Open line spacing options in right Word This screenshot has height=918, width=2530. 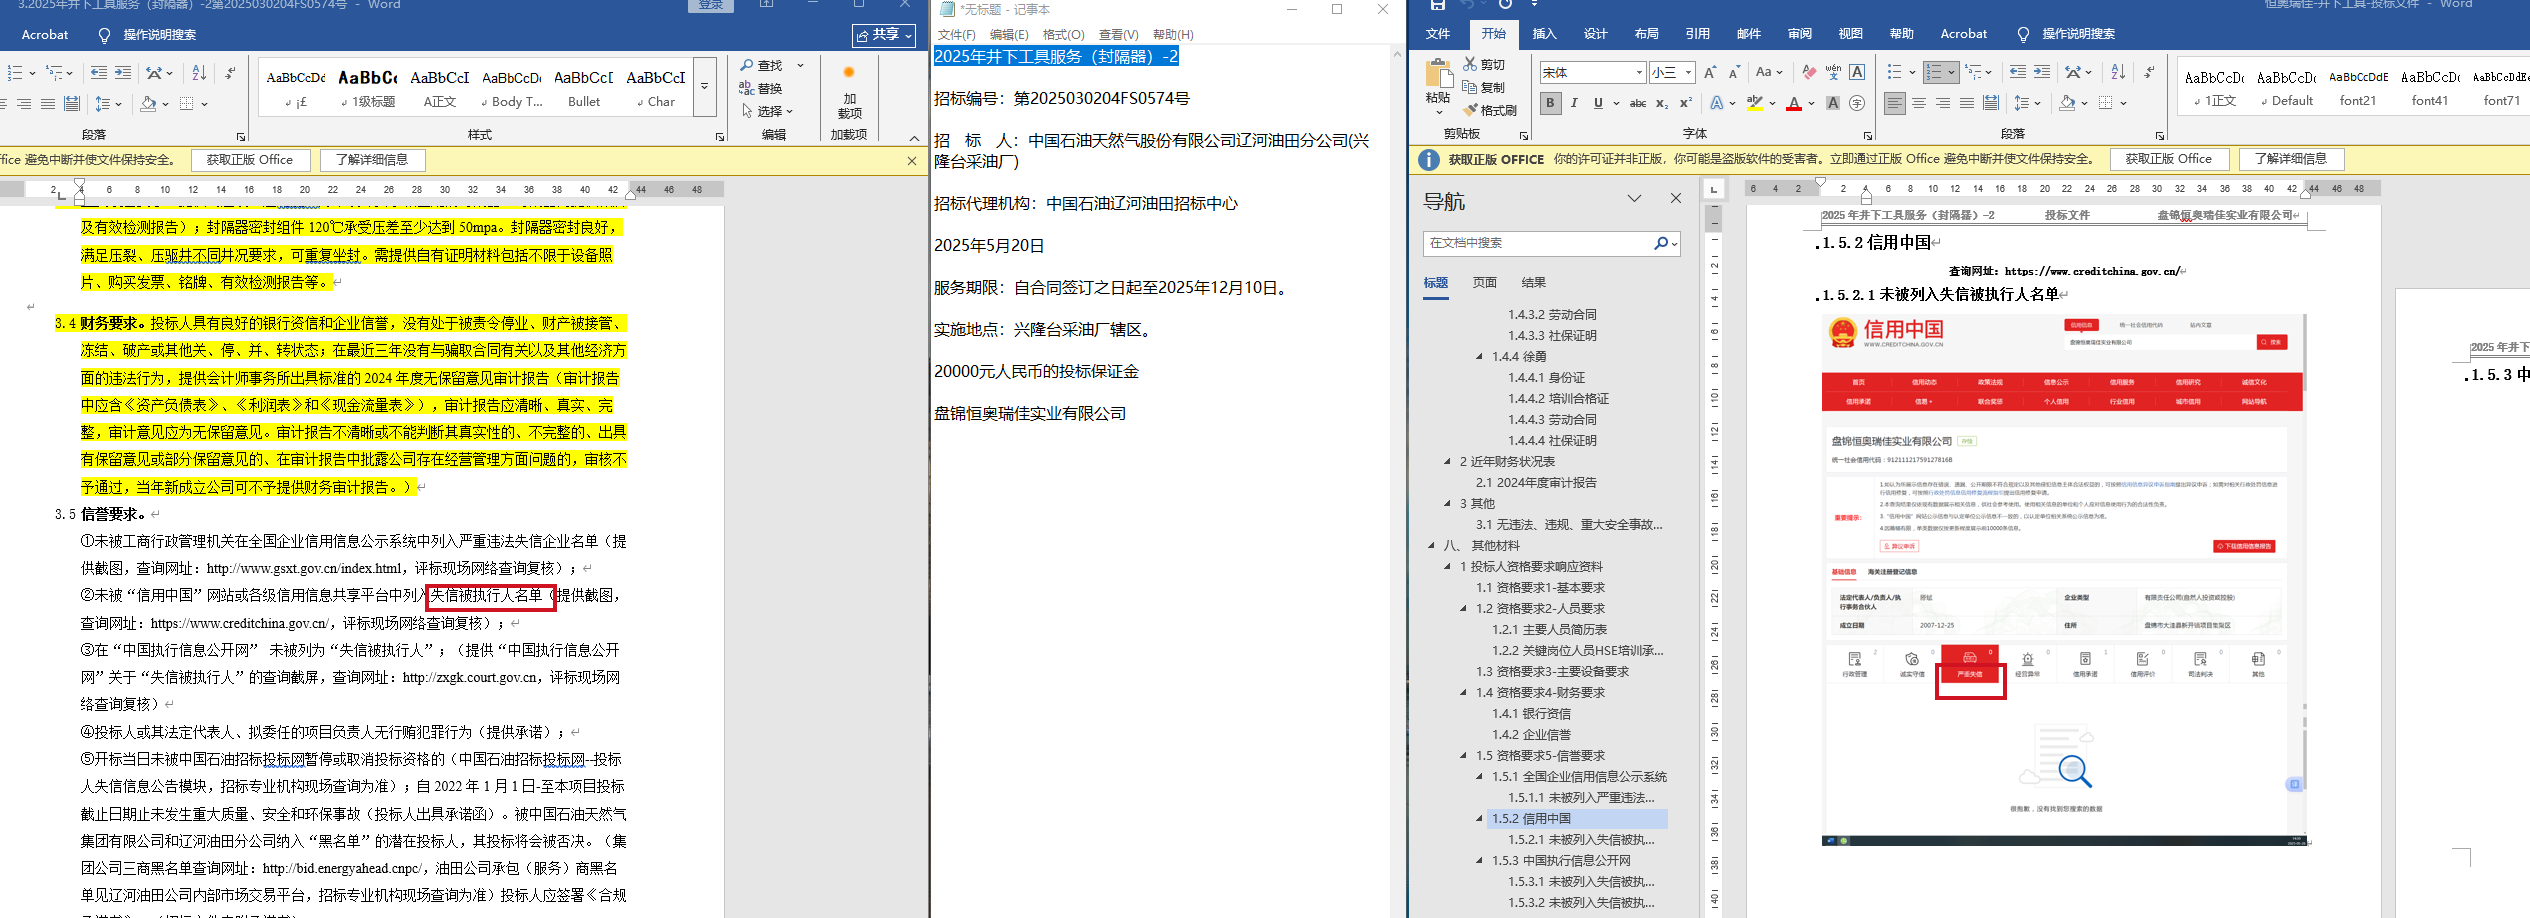click(2027, 103)
